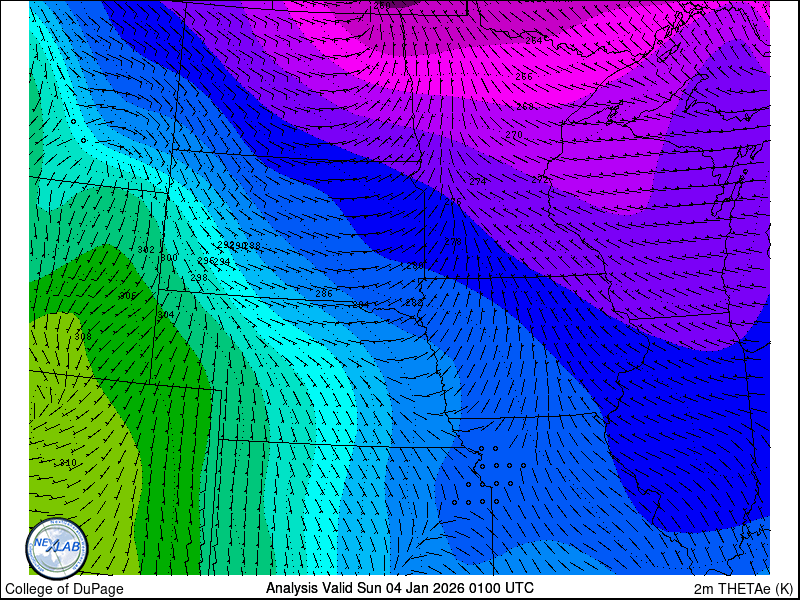Click the 298 contour label

(x=199, y=278)
